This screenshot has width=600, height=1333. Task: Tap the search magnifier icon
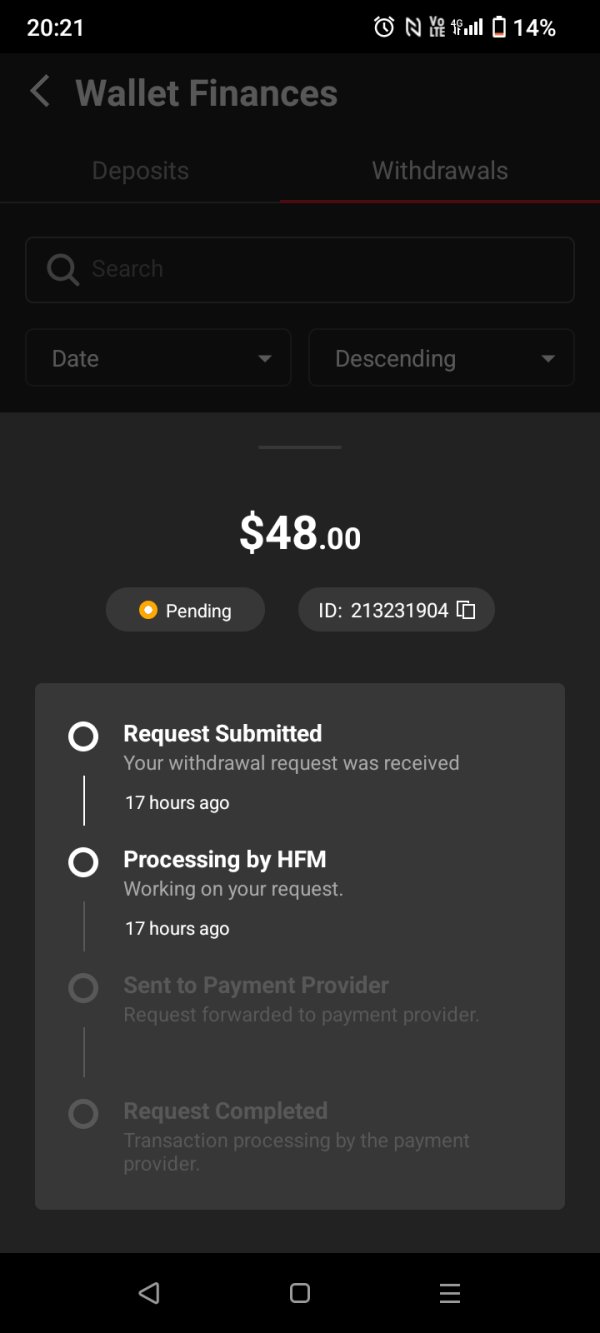pos(62,269)
